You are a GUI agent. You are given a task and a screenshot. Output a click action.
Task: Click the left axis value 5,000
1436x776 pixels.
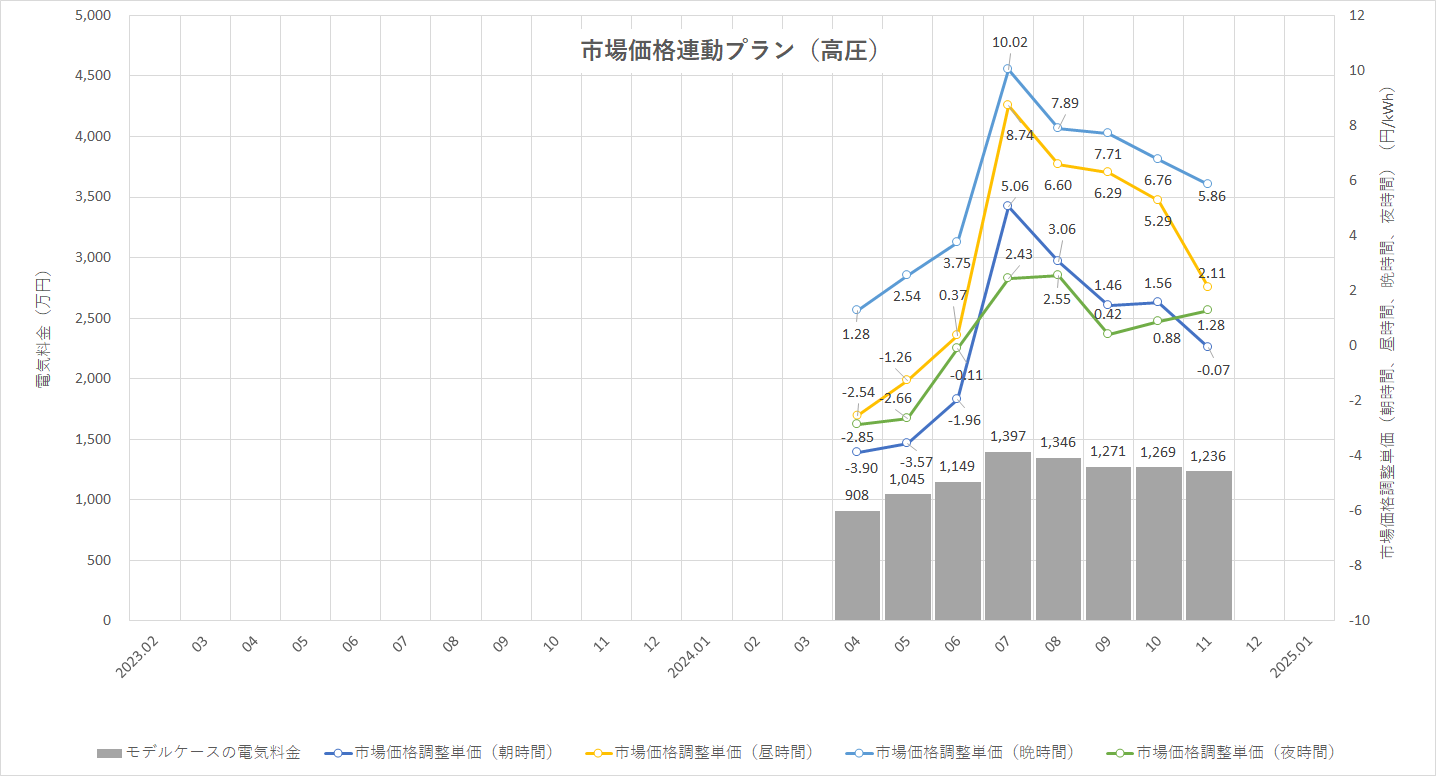tap(93, 15)
